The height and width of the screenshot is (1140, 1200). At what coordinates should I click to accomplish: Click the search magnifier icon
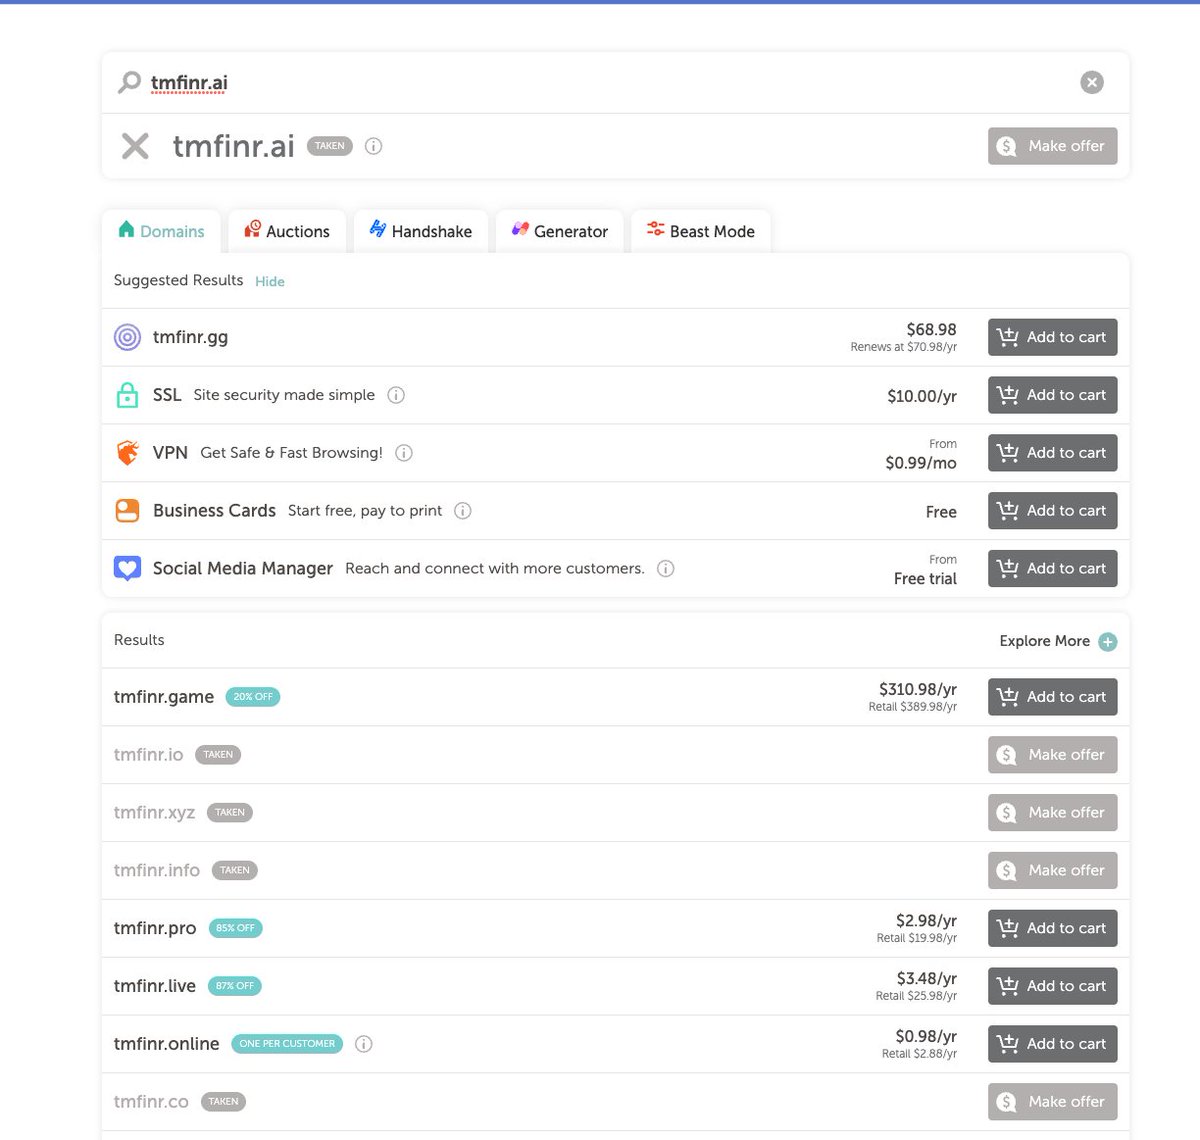(129, 82)
